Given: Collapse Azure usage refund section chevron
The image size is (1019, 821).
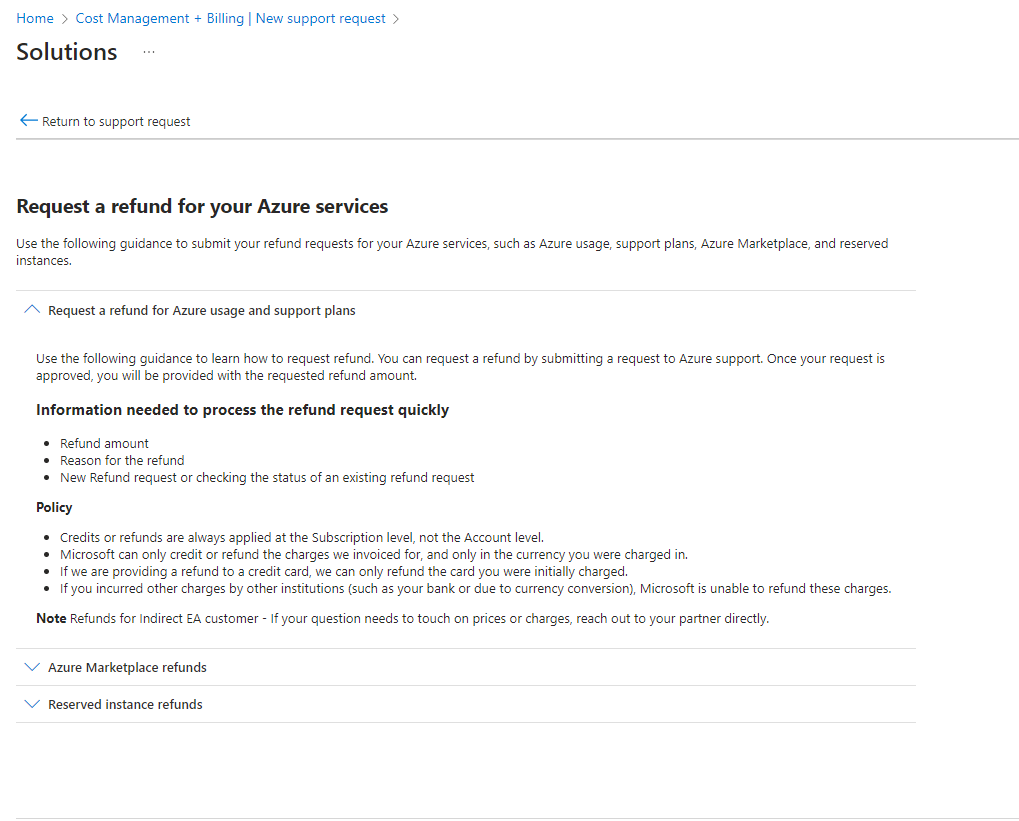Looking at the screenshot, I should click(x=32, y=310).
